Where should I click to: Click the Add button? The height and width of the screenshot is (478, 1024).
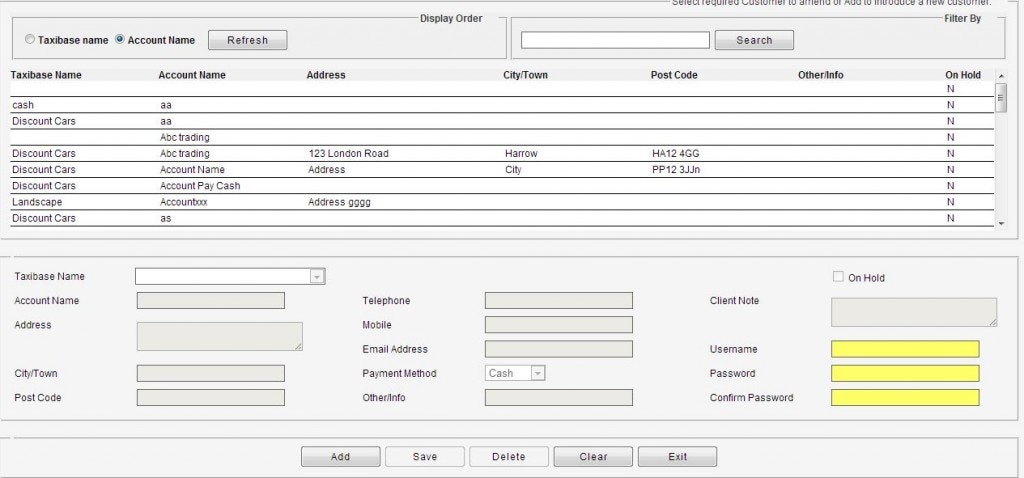[340, 456]
